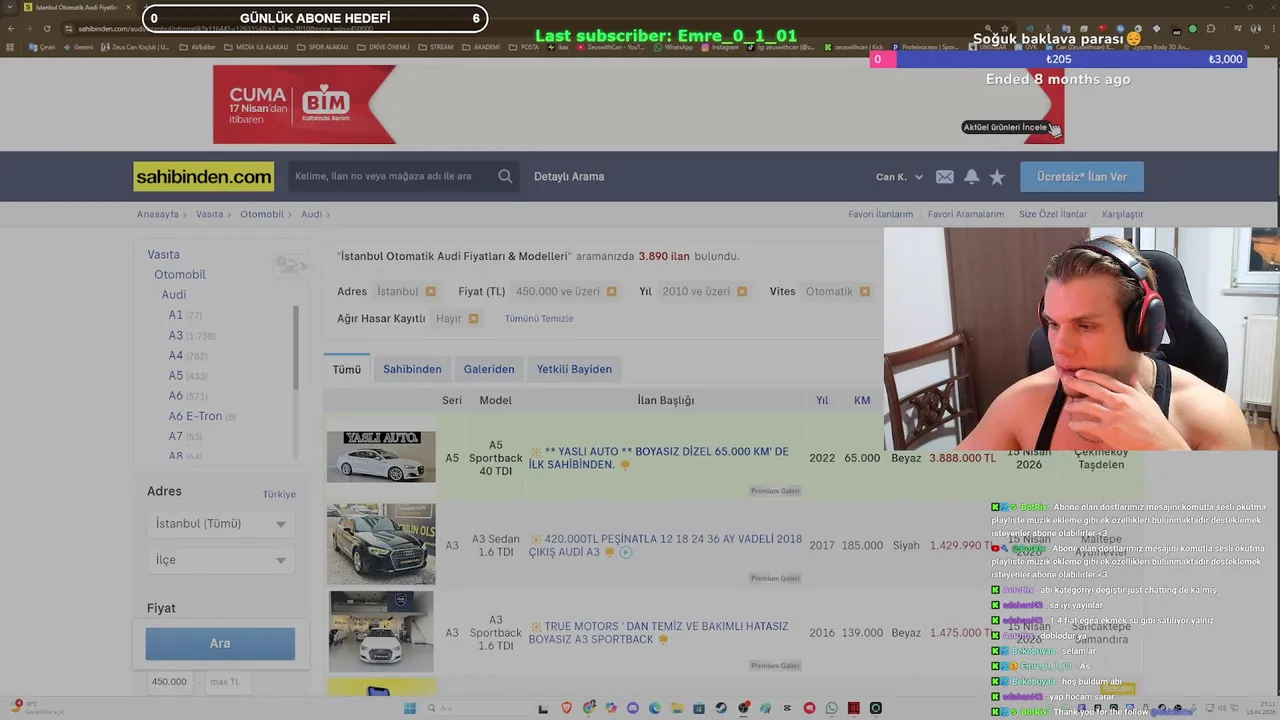Focus the keyword search field
This screenshot has height=720, width=1280.
coord(390,177)
